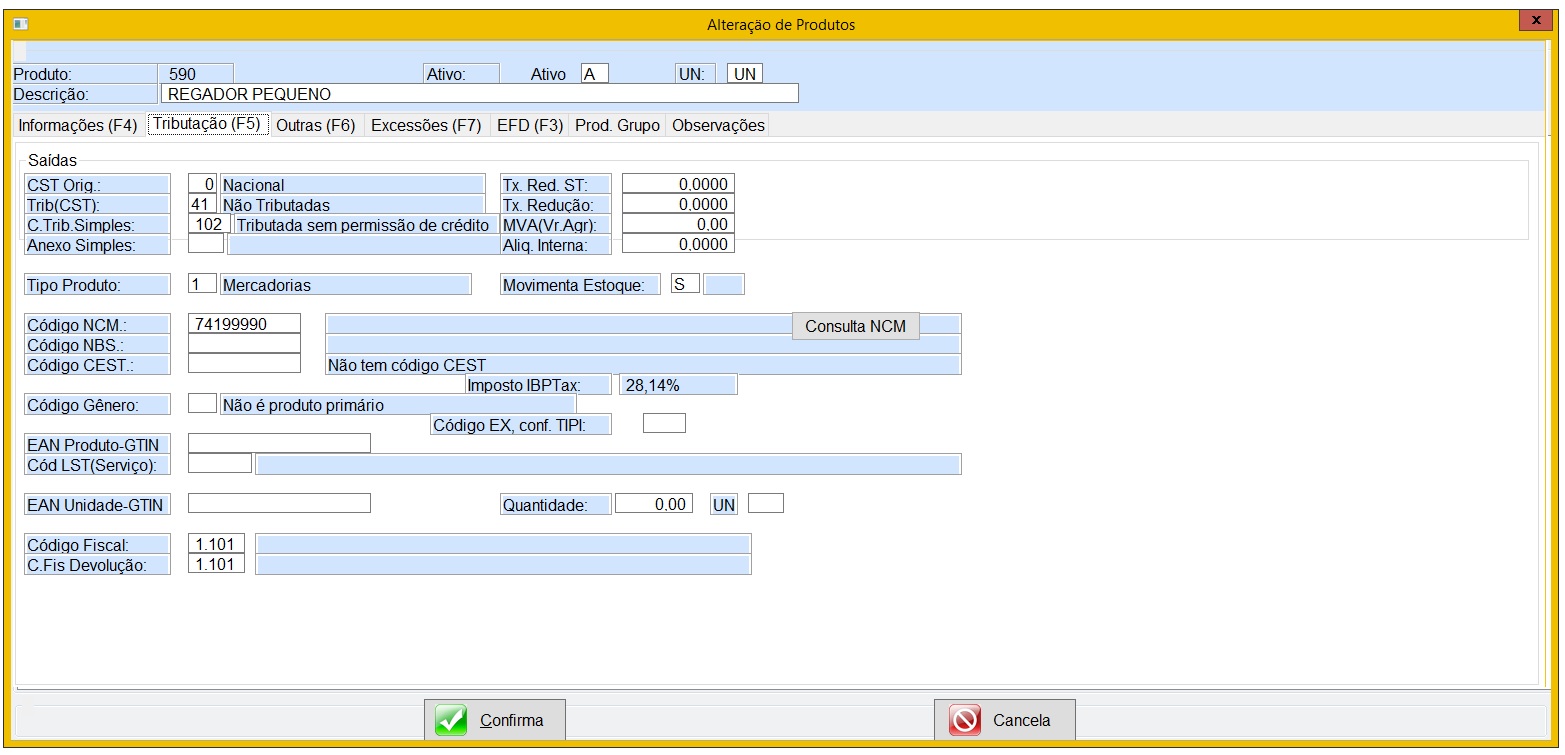Image resolution: width=1565 pixels, height=755 pixels.
Task: Click the Confirma button
Action: [x=496, y=720]
